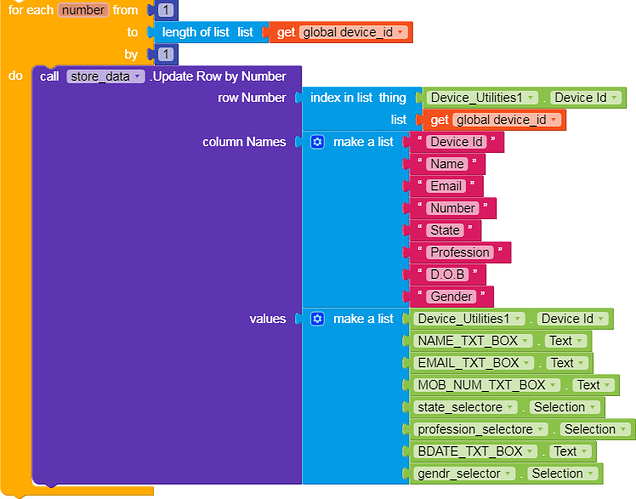Open the BDATE_TXT_BOX Text property dropdown
The image size is (636, 499).
tap(570, 452)
